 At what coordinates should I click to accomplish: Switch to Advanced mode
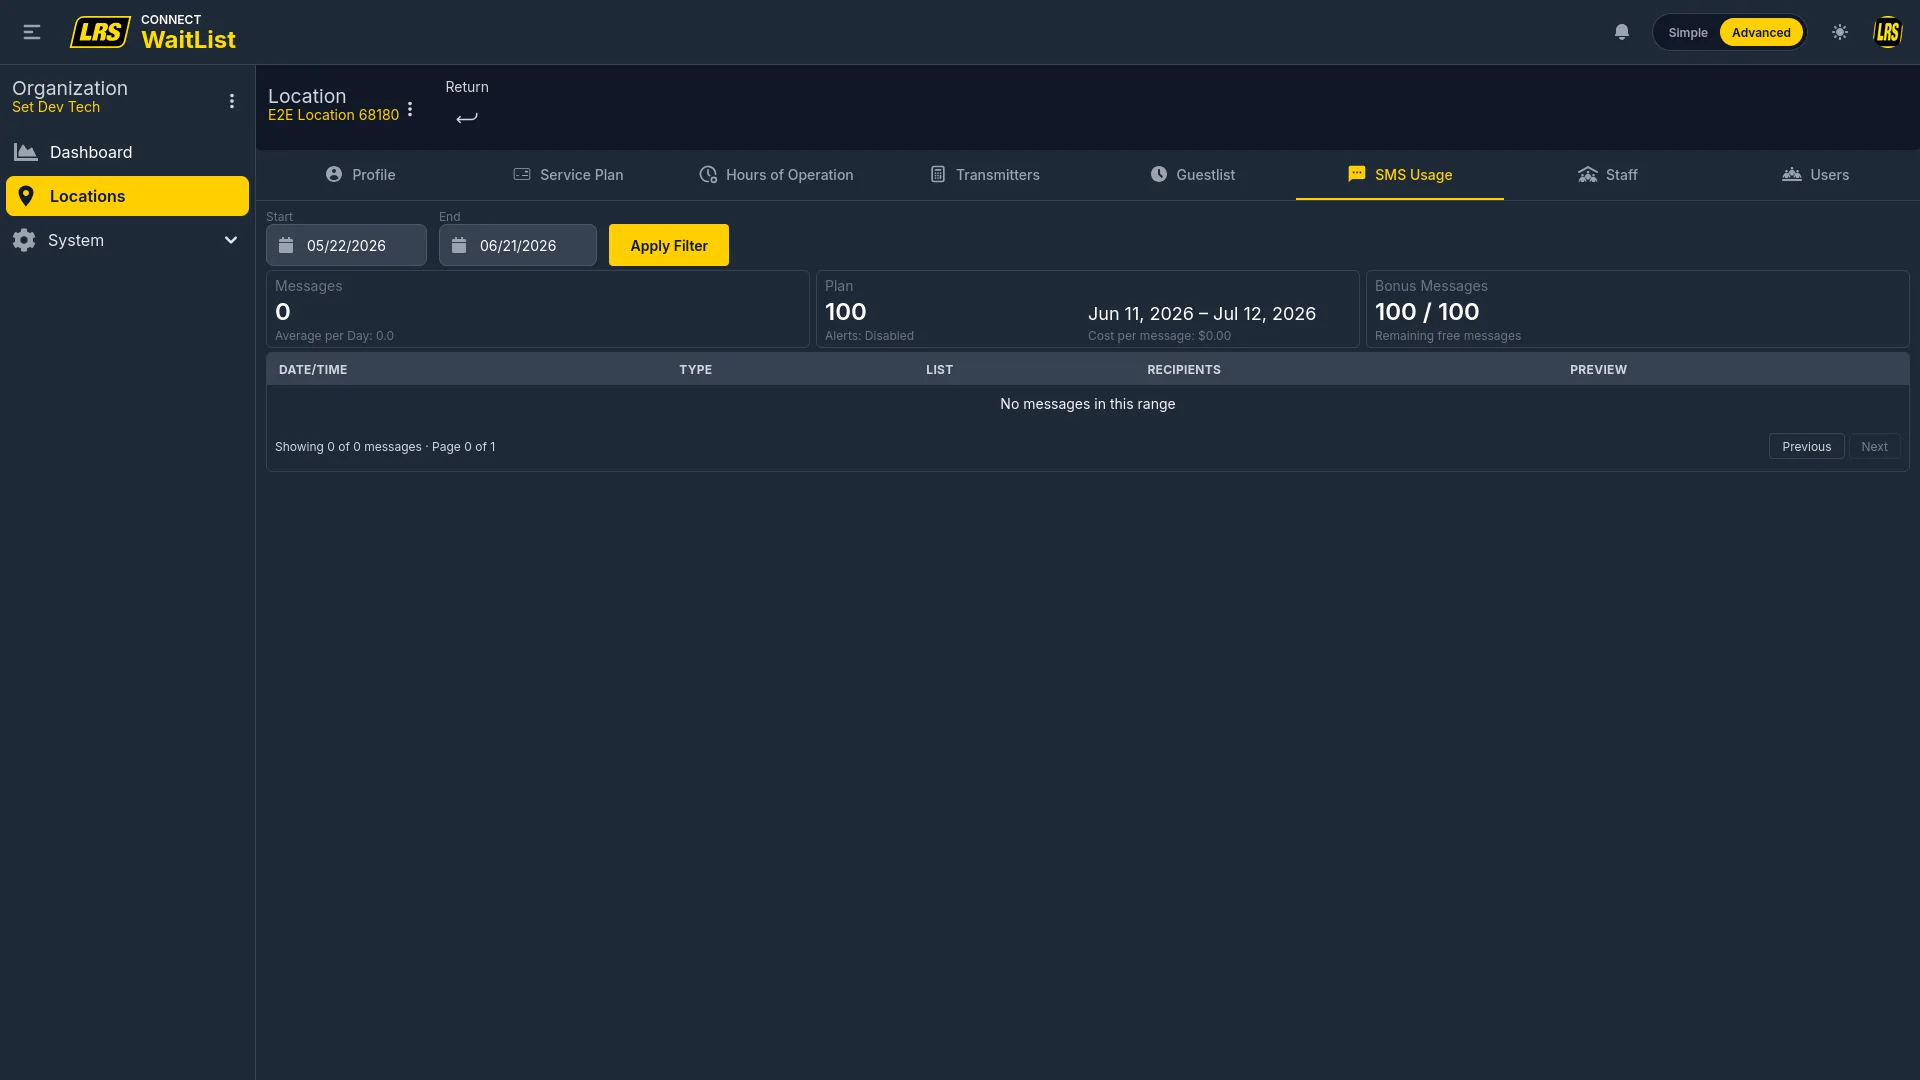click(x=1761, y=32)
